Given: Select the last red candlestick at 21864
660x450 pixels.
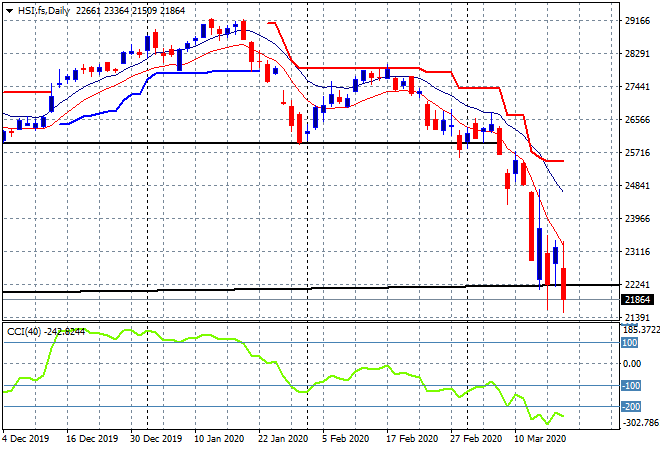Looking at the screenshot, I should [563, 284].
